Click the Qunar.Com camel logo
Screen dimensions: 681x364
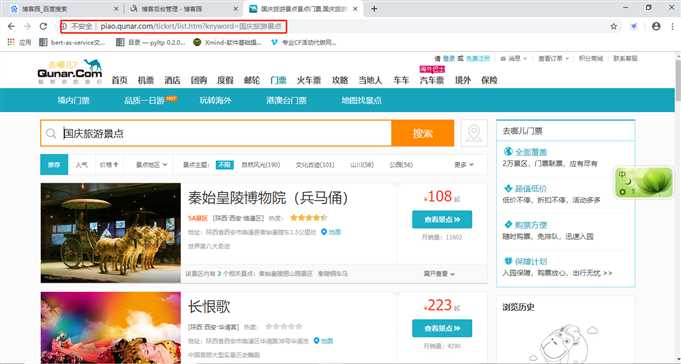pos(69,71)
